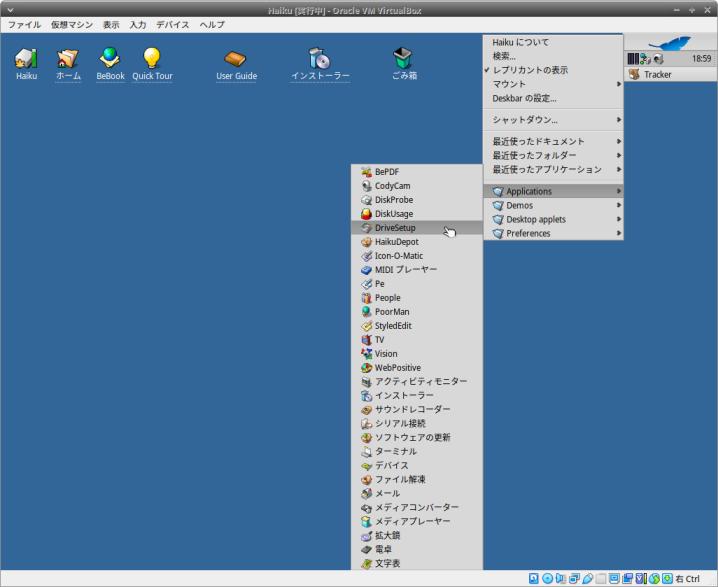Viewport: 718px width, 587px height.
Task: Expand the シャットダウン... submenu
Action: (x=553, y=120)
